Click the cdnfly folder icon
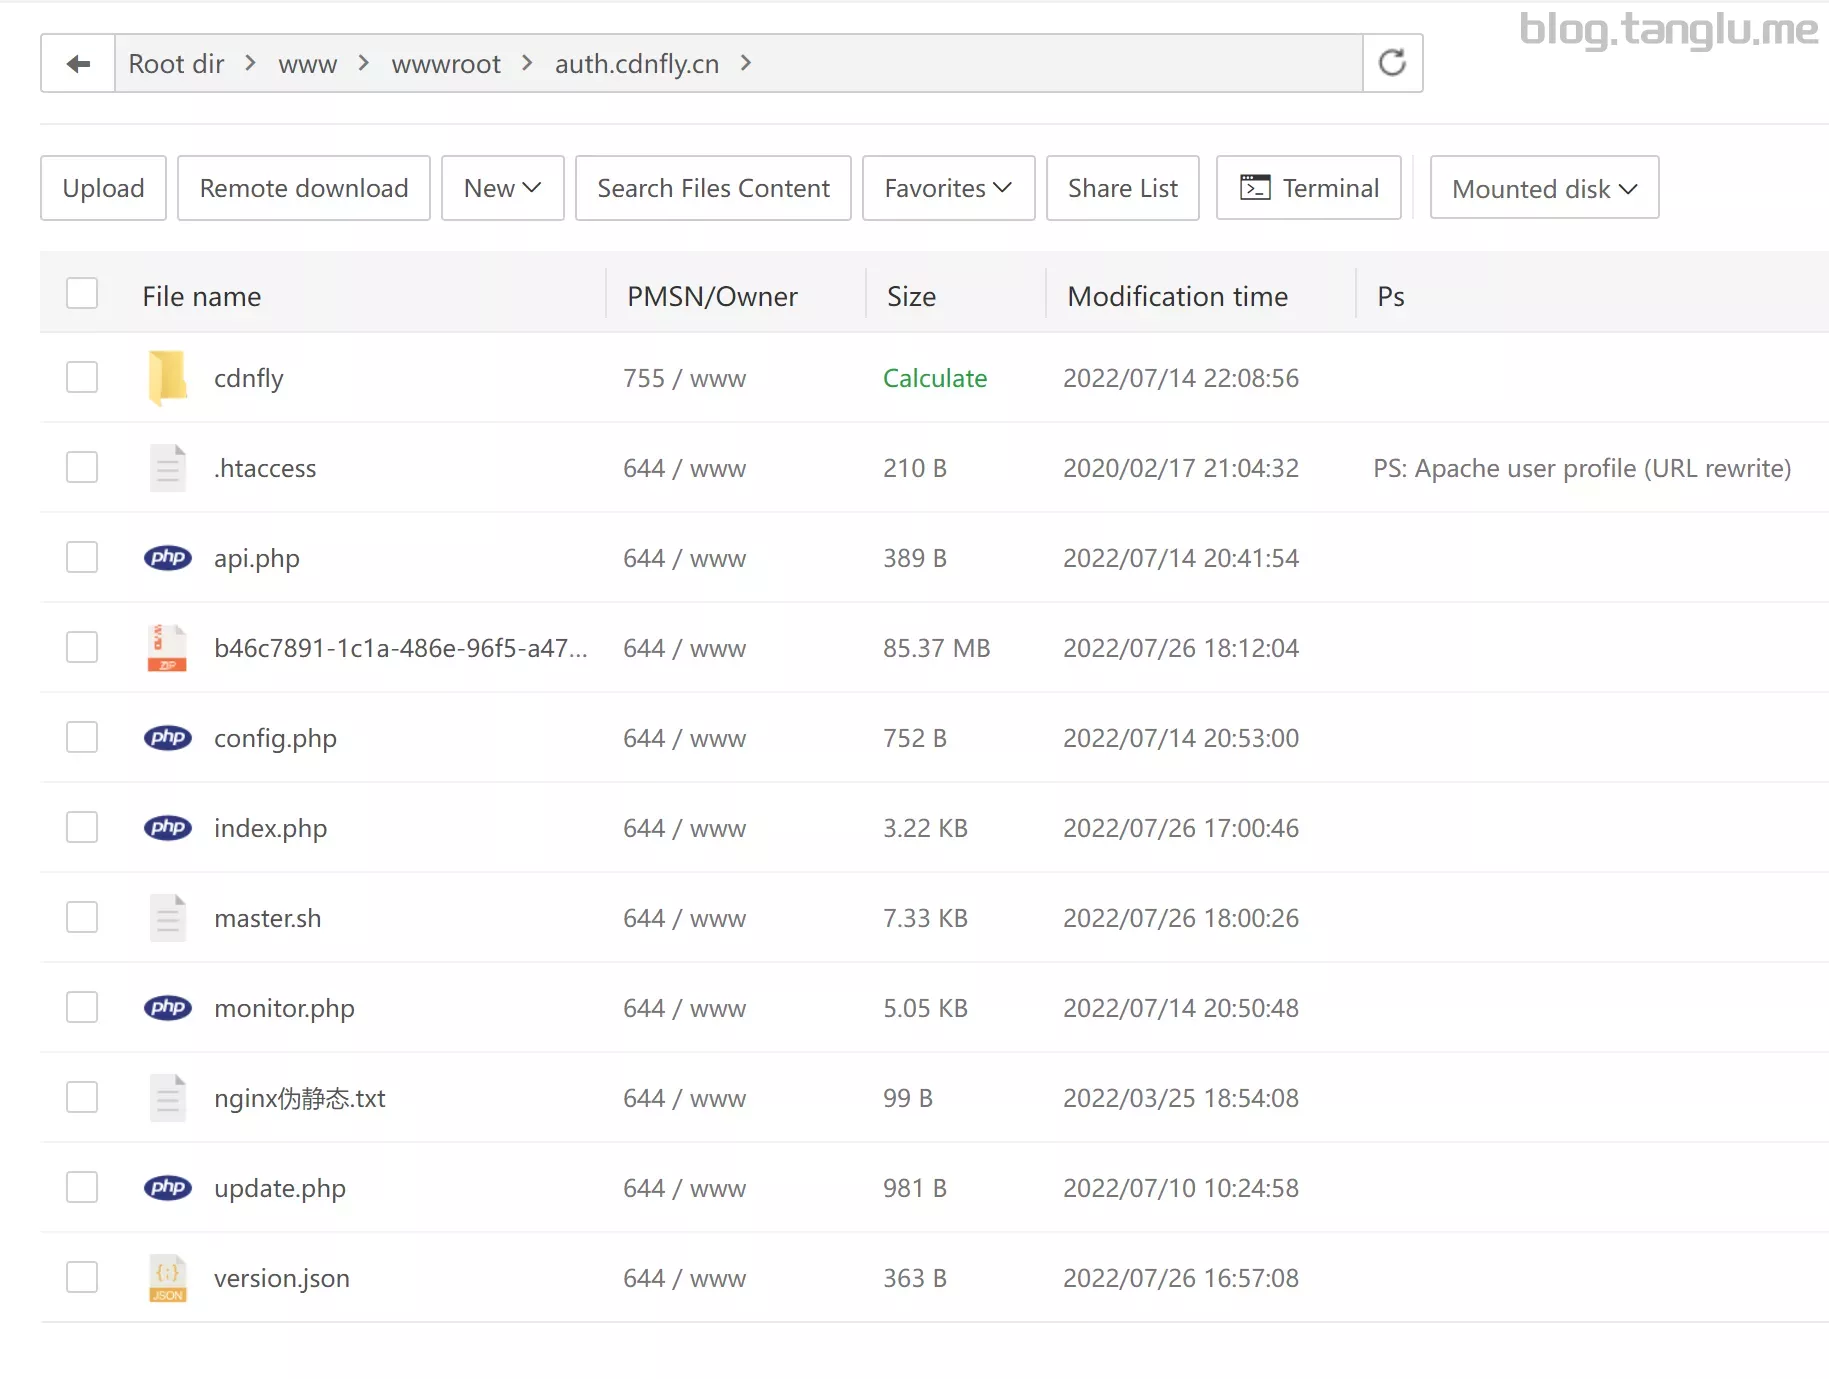Image resolution: width=1829 pixels, height=1379 pixels. click(167, 378)
